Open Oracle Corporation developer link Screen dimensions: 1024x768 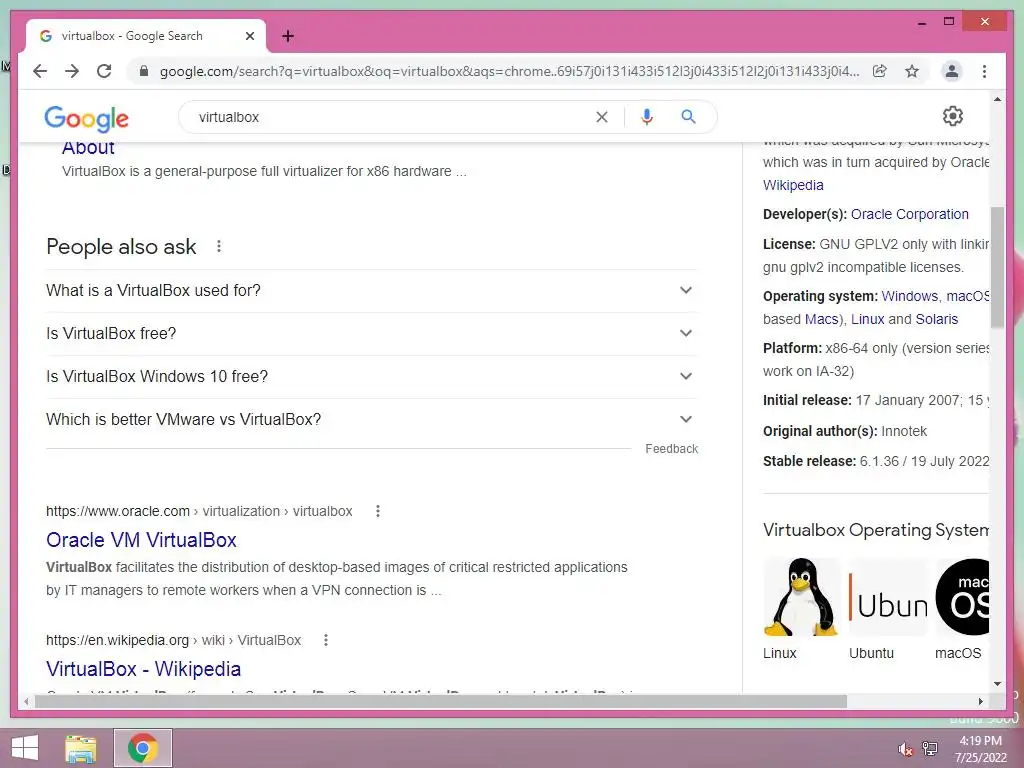[x=909, y=214]
